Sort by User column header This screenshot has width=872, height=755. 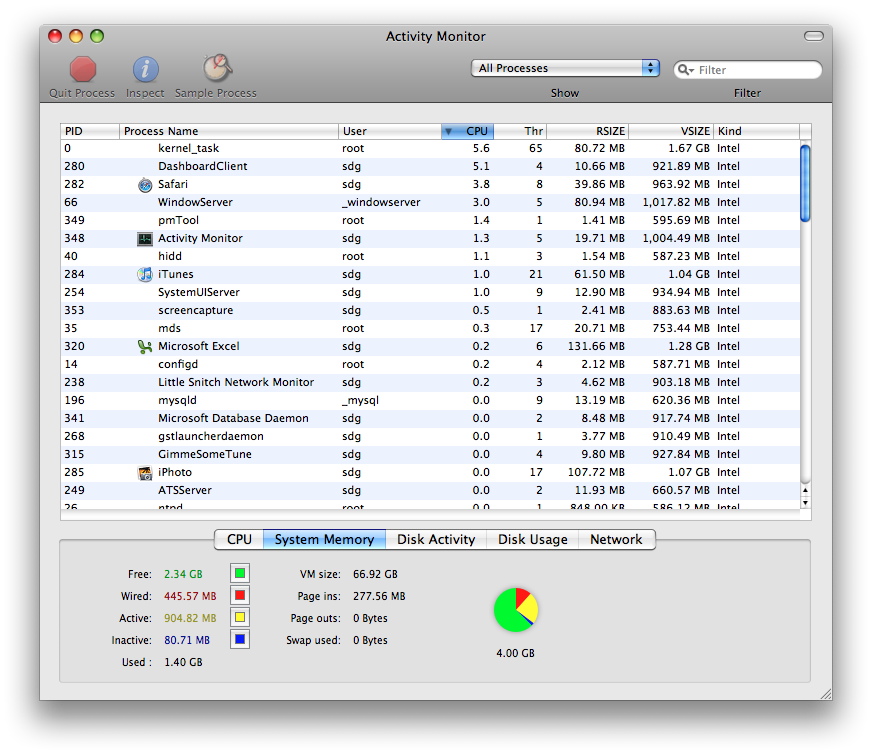(390, 131)
